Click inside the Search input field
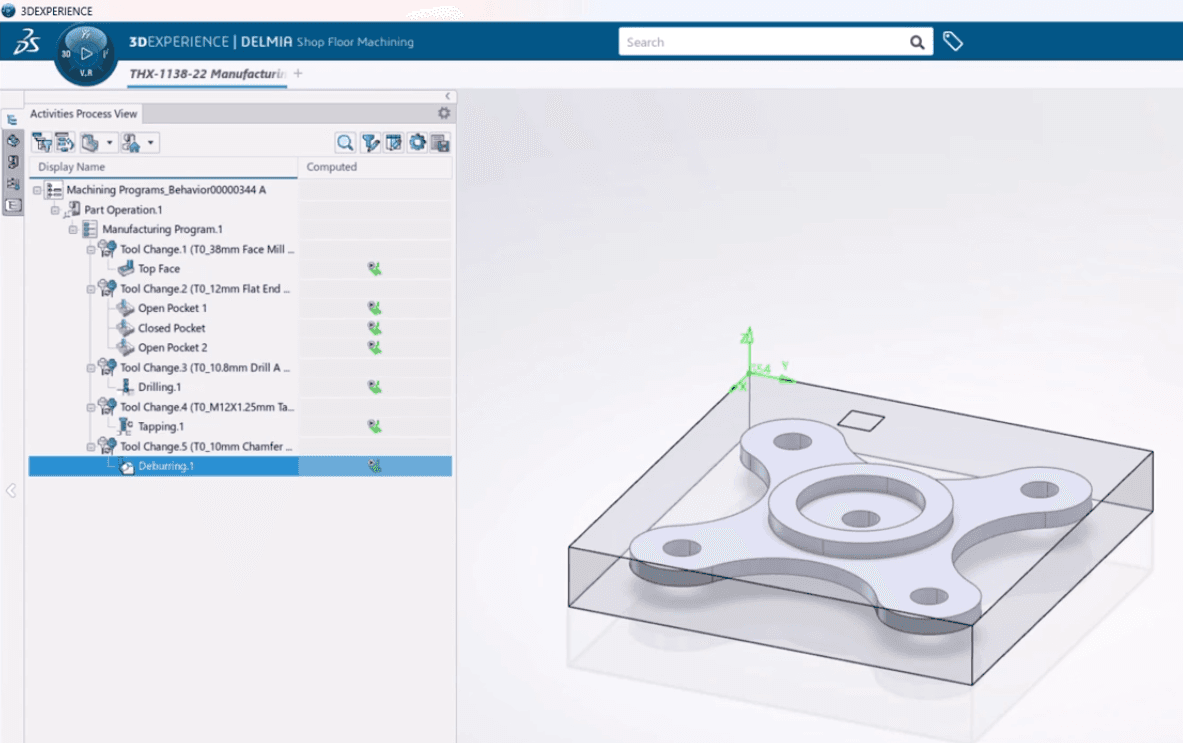The image size is (1183, 743). click(762, 42)
